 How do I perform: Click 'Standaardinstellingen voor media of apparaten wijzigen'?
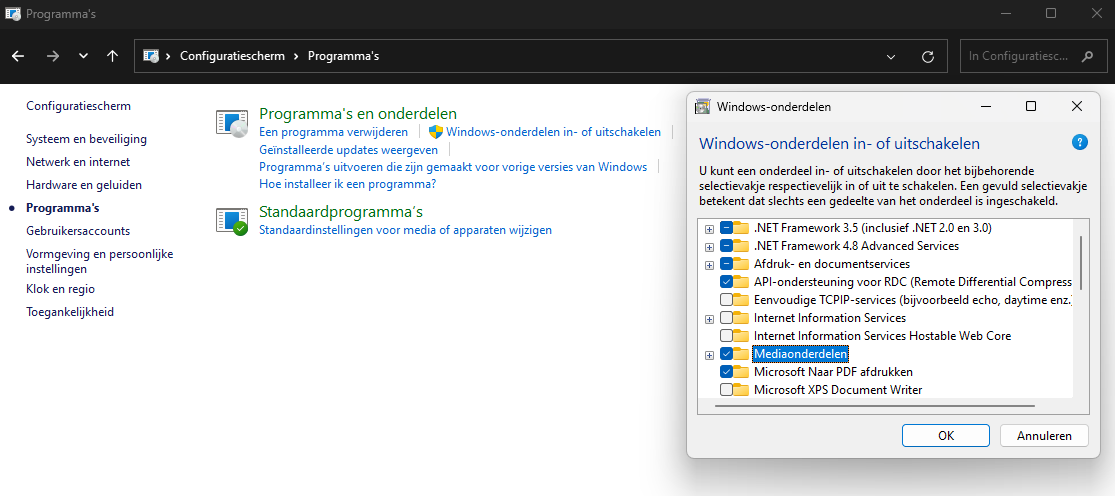[x=405, y=230]
